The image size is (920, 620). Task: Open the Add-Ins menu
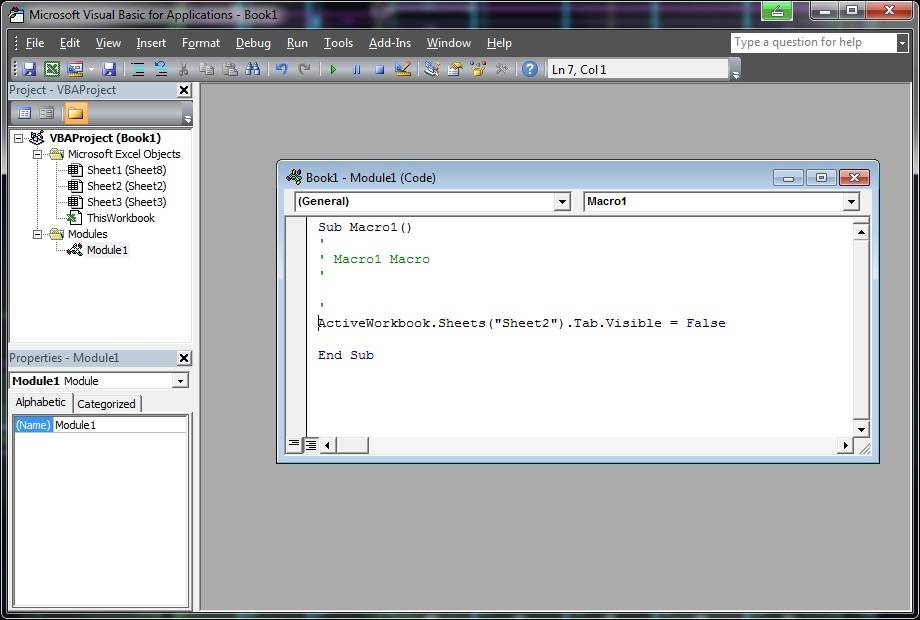(x=390, y=43)
